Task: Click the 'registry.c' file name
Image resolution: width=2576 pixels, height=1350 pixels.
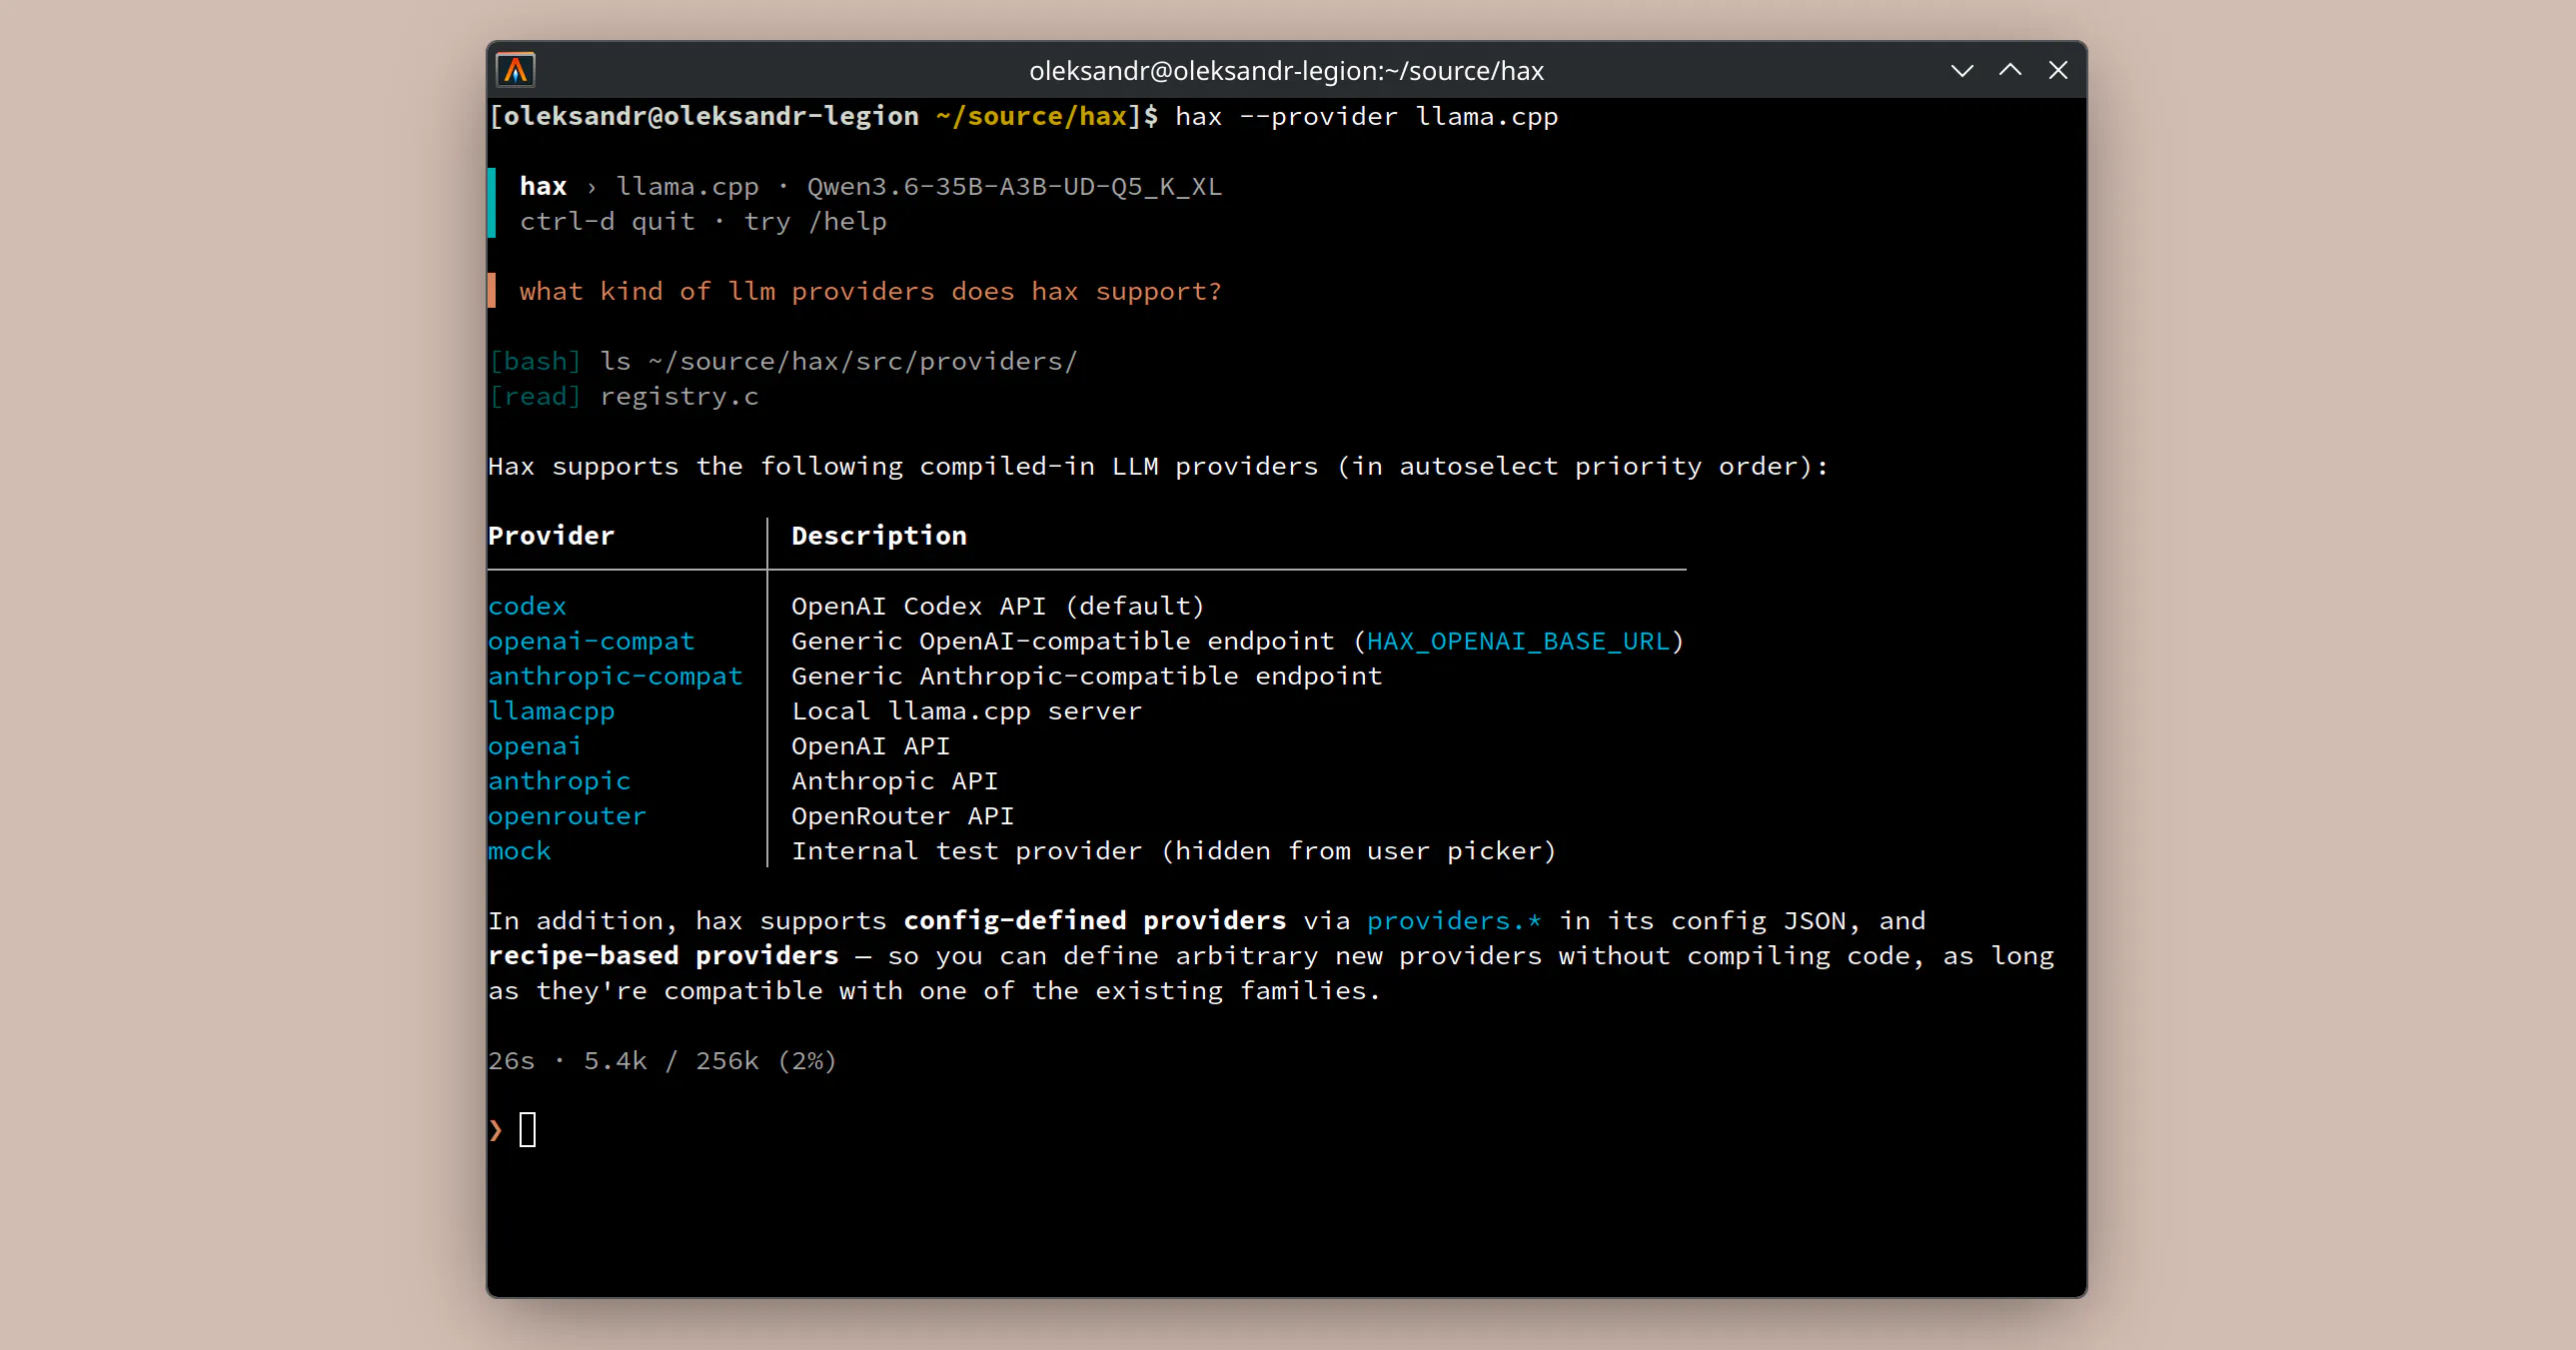Action: [679, 397]
